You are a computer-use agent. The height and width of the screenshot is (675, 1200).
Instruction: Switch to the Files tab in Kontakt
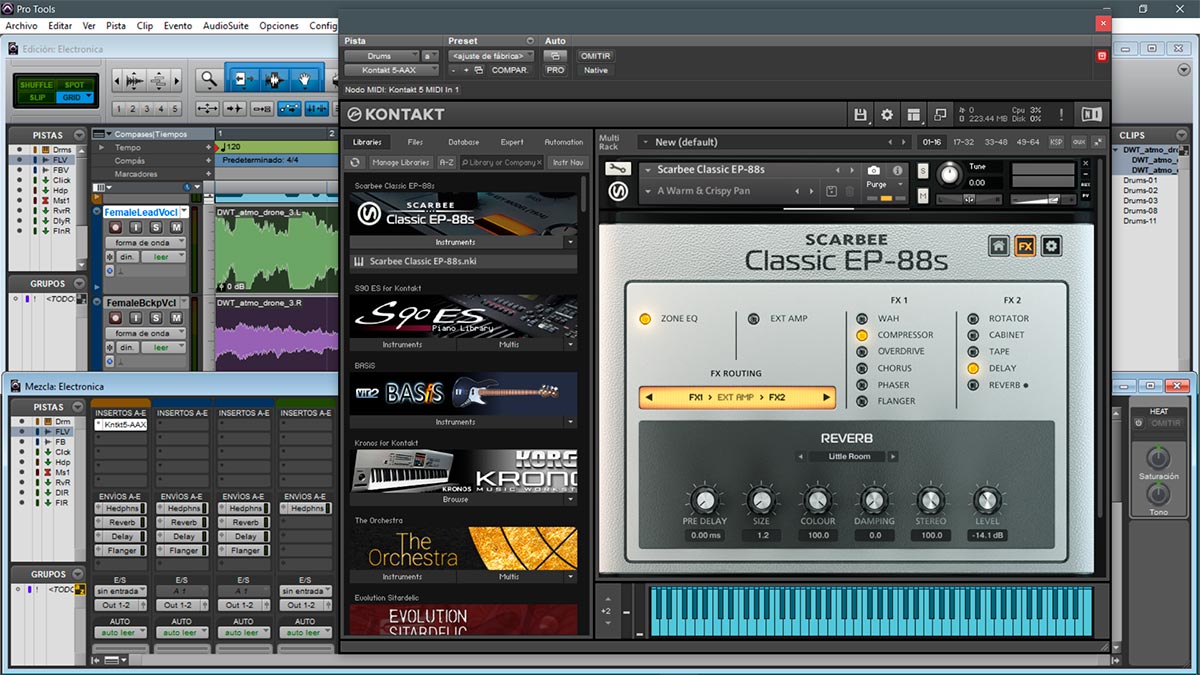tap(415, 142)
